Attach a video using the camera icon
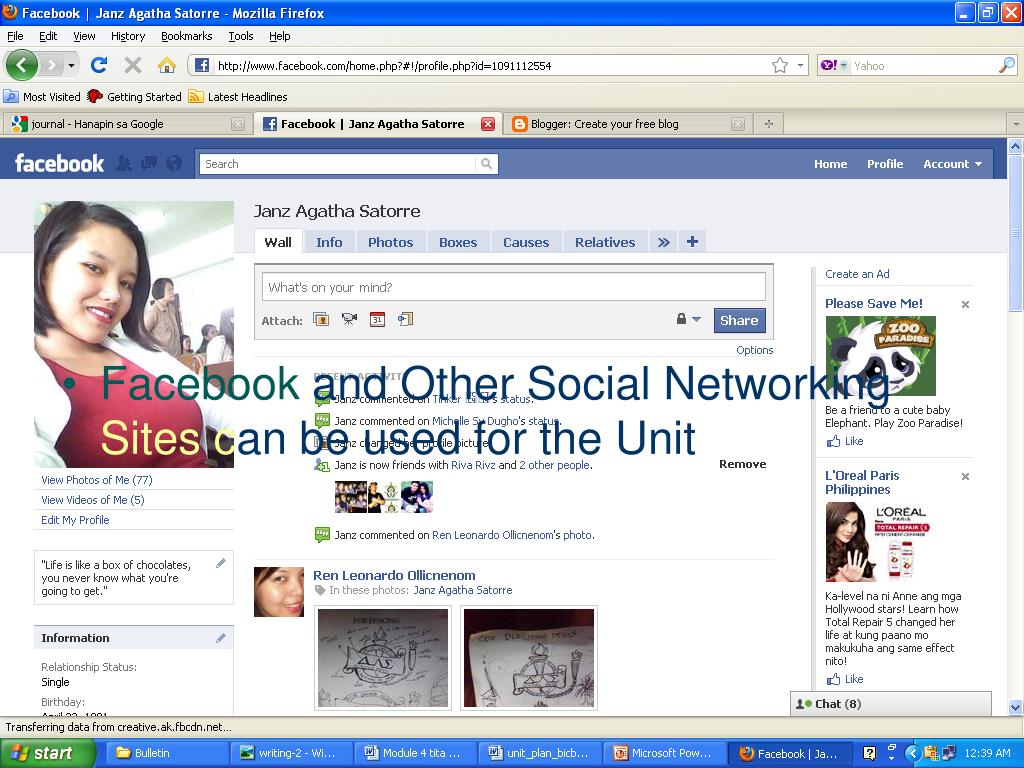The width and height of the screenshot is (1024, 768). click(349, 319)
